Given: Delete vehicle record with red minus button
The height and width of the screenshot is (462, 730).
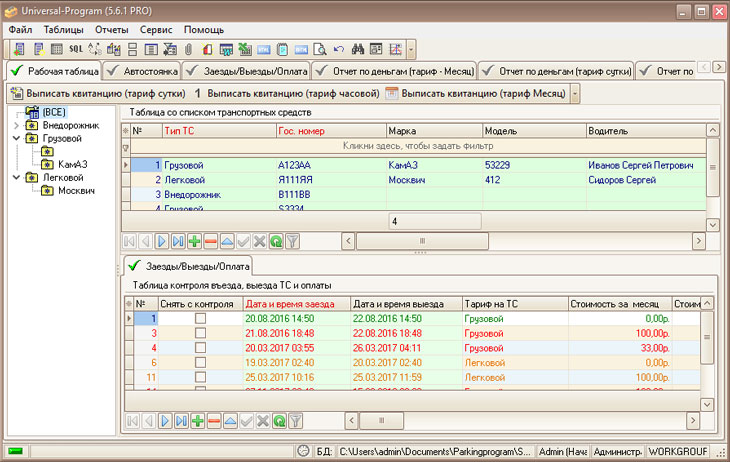Looking at the screenshot, I should pyautogui.click(x=211, y=241).
